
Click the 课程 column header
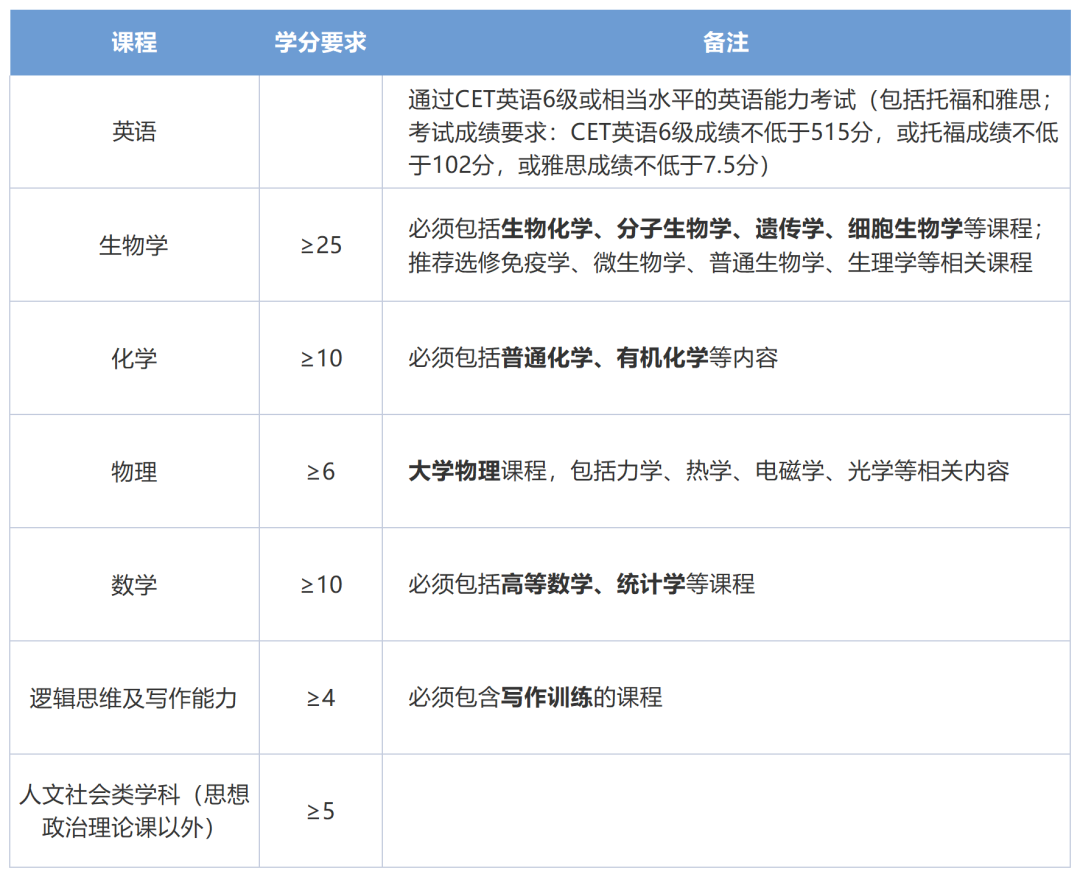point(134,43)
